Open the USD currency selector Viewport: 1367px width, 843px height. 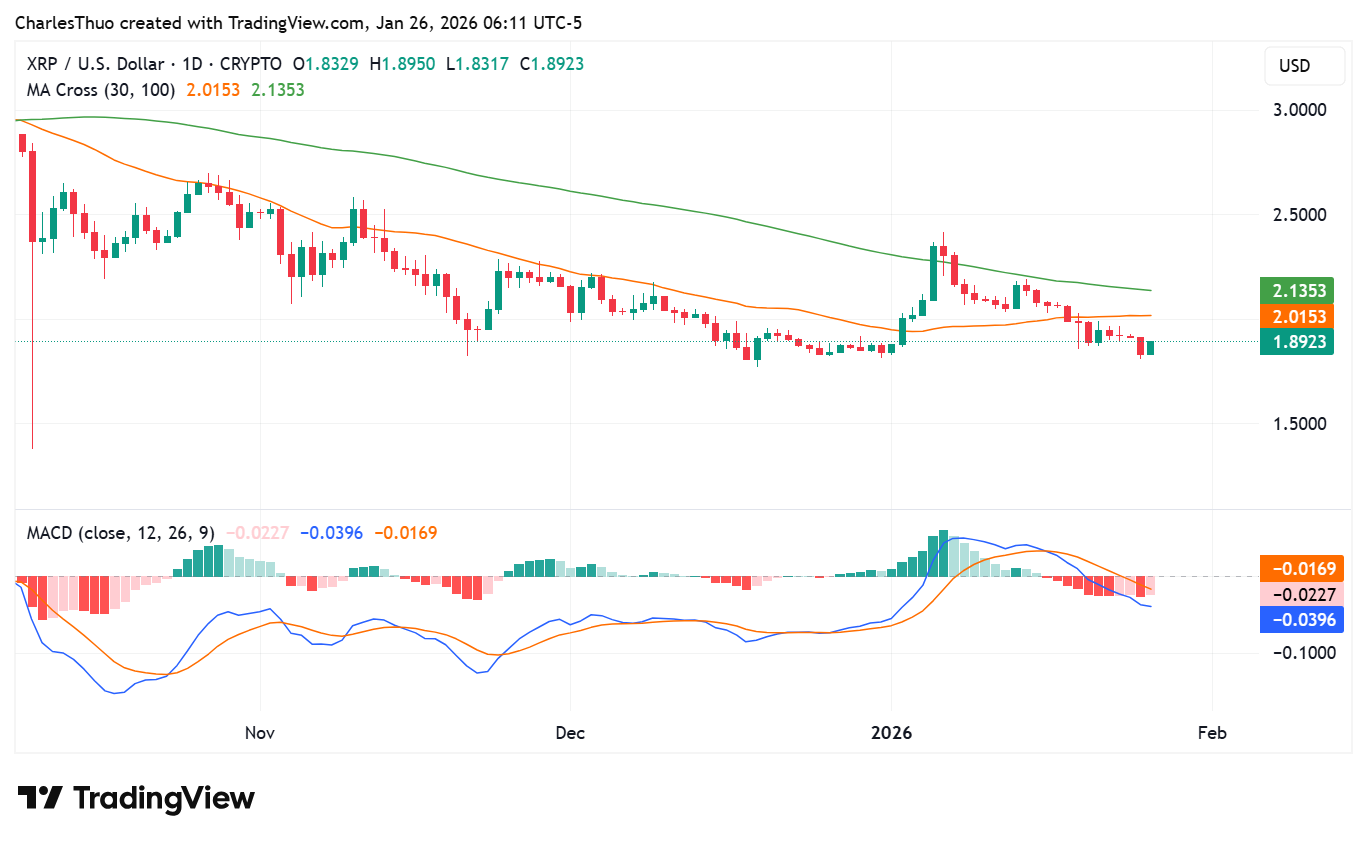point(1304,66)
